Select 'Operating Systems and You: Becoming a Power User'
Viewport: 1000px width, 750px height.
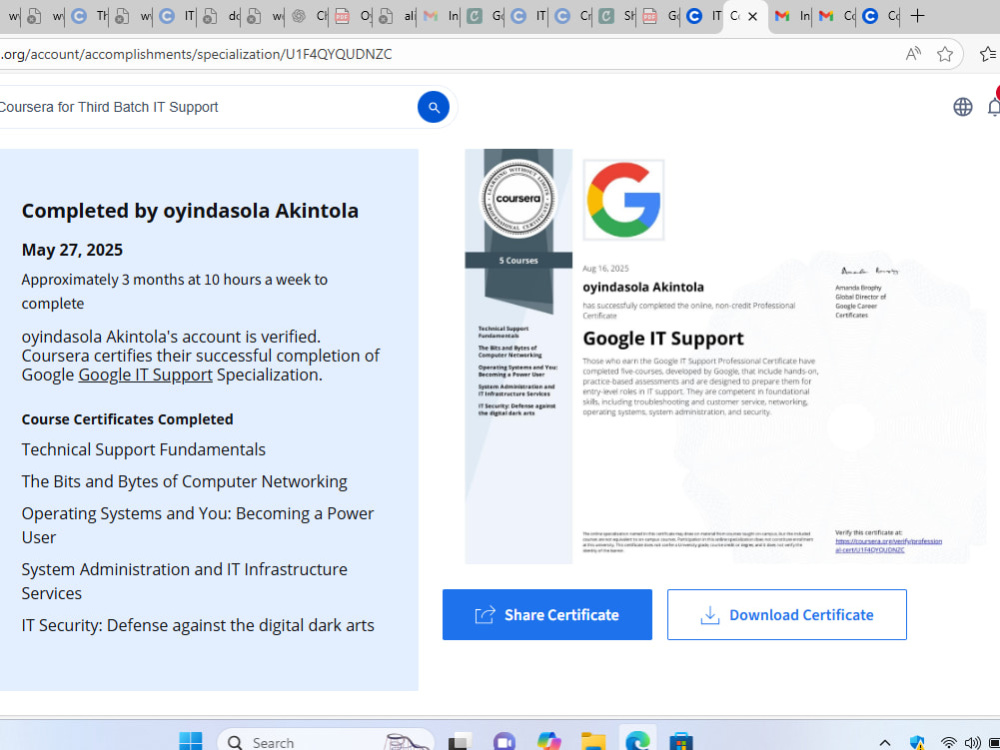click(198, 525)
